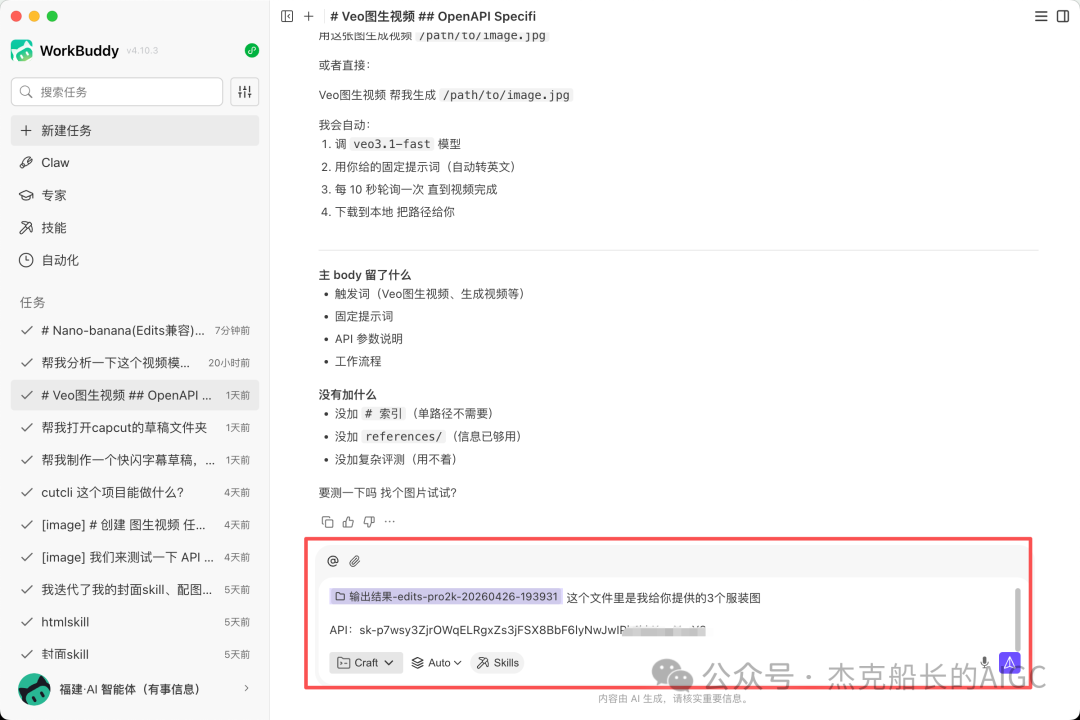Screen dimensions: 1080x720
Task: Click the green link status icon
Action: click(252, 50)
